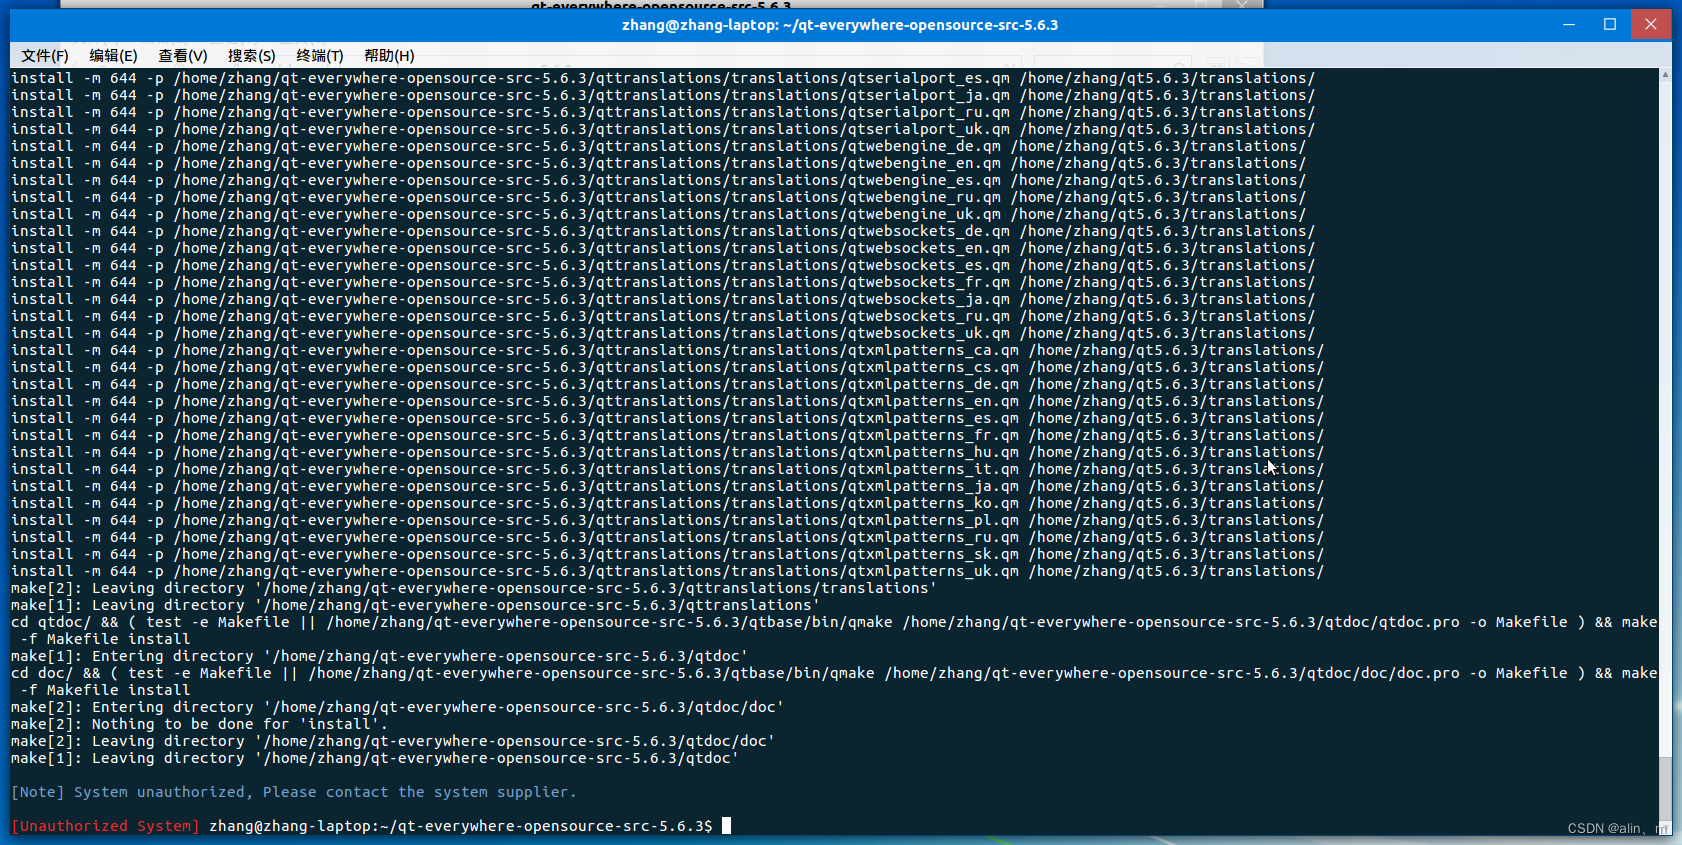1682x845 pixels.
Task: Click the install line for qtwebengine_es.qm
Action: point(659,180)
